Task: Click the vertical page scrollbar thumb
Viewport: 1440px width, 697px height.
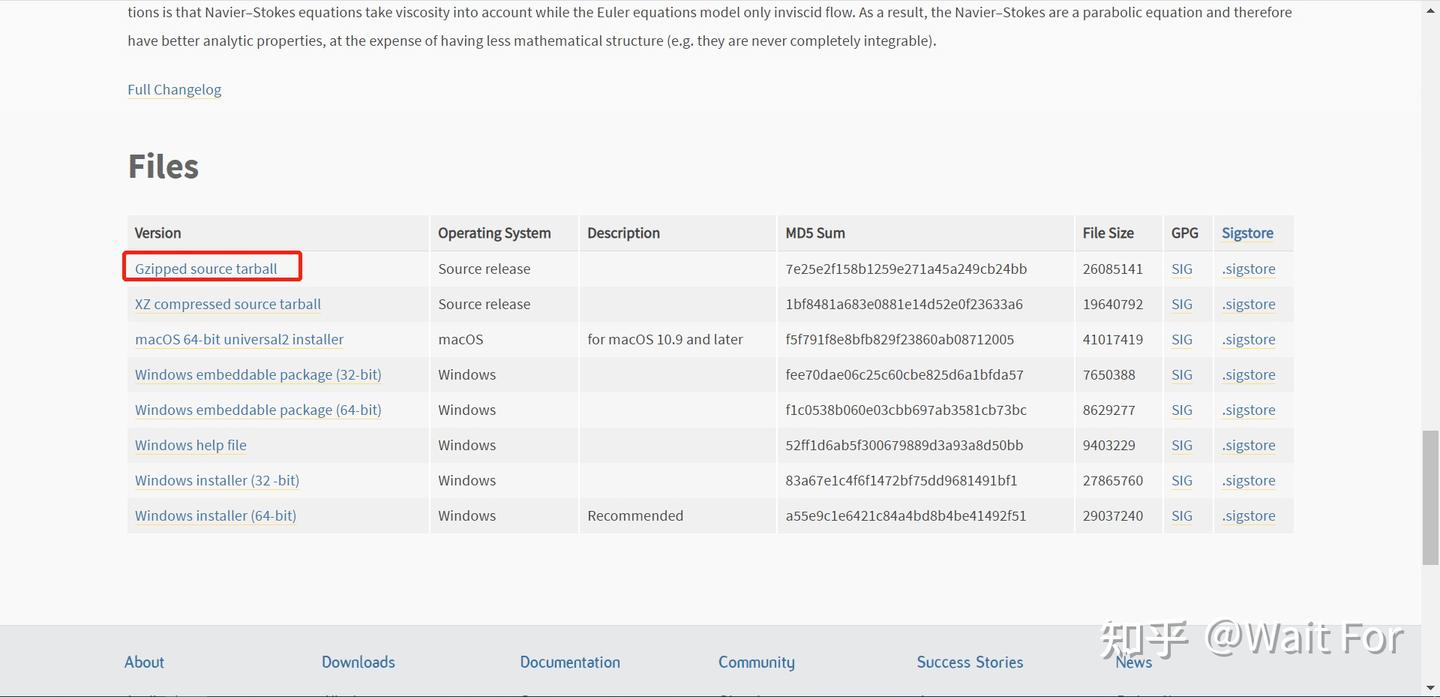Action: pos(1431,497)
